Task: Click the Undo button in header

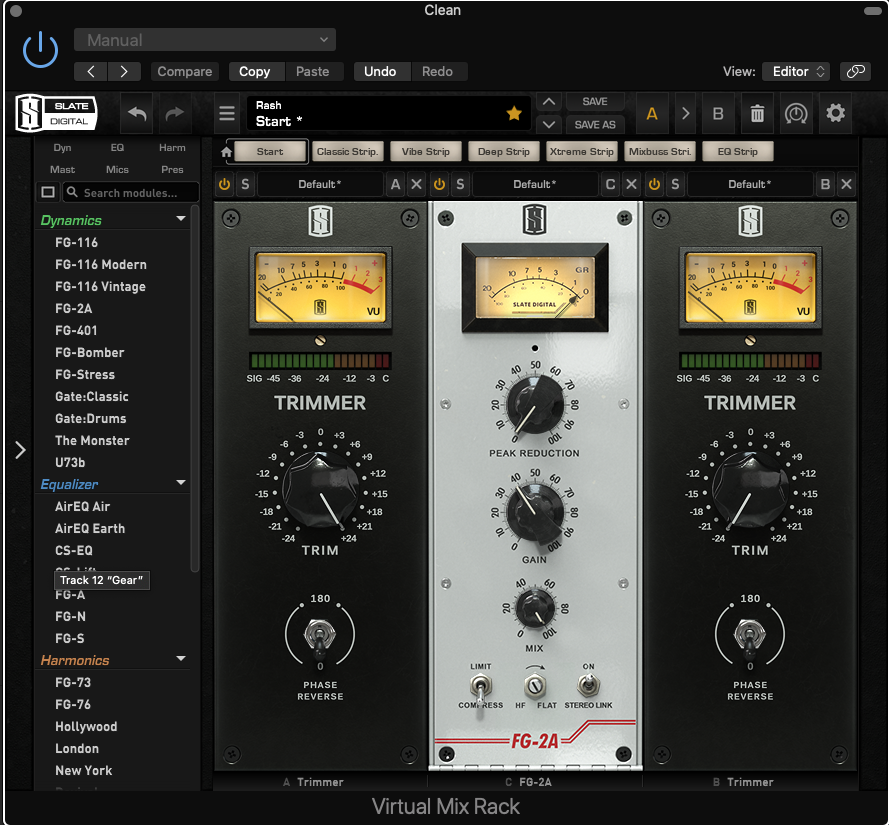Action: tap(380, 71)
